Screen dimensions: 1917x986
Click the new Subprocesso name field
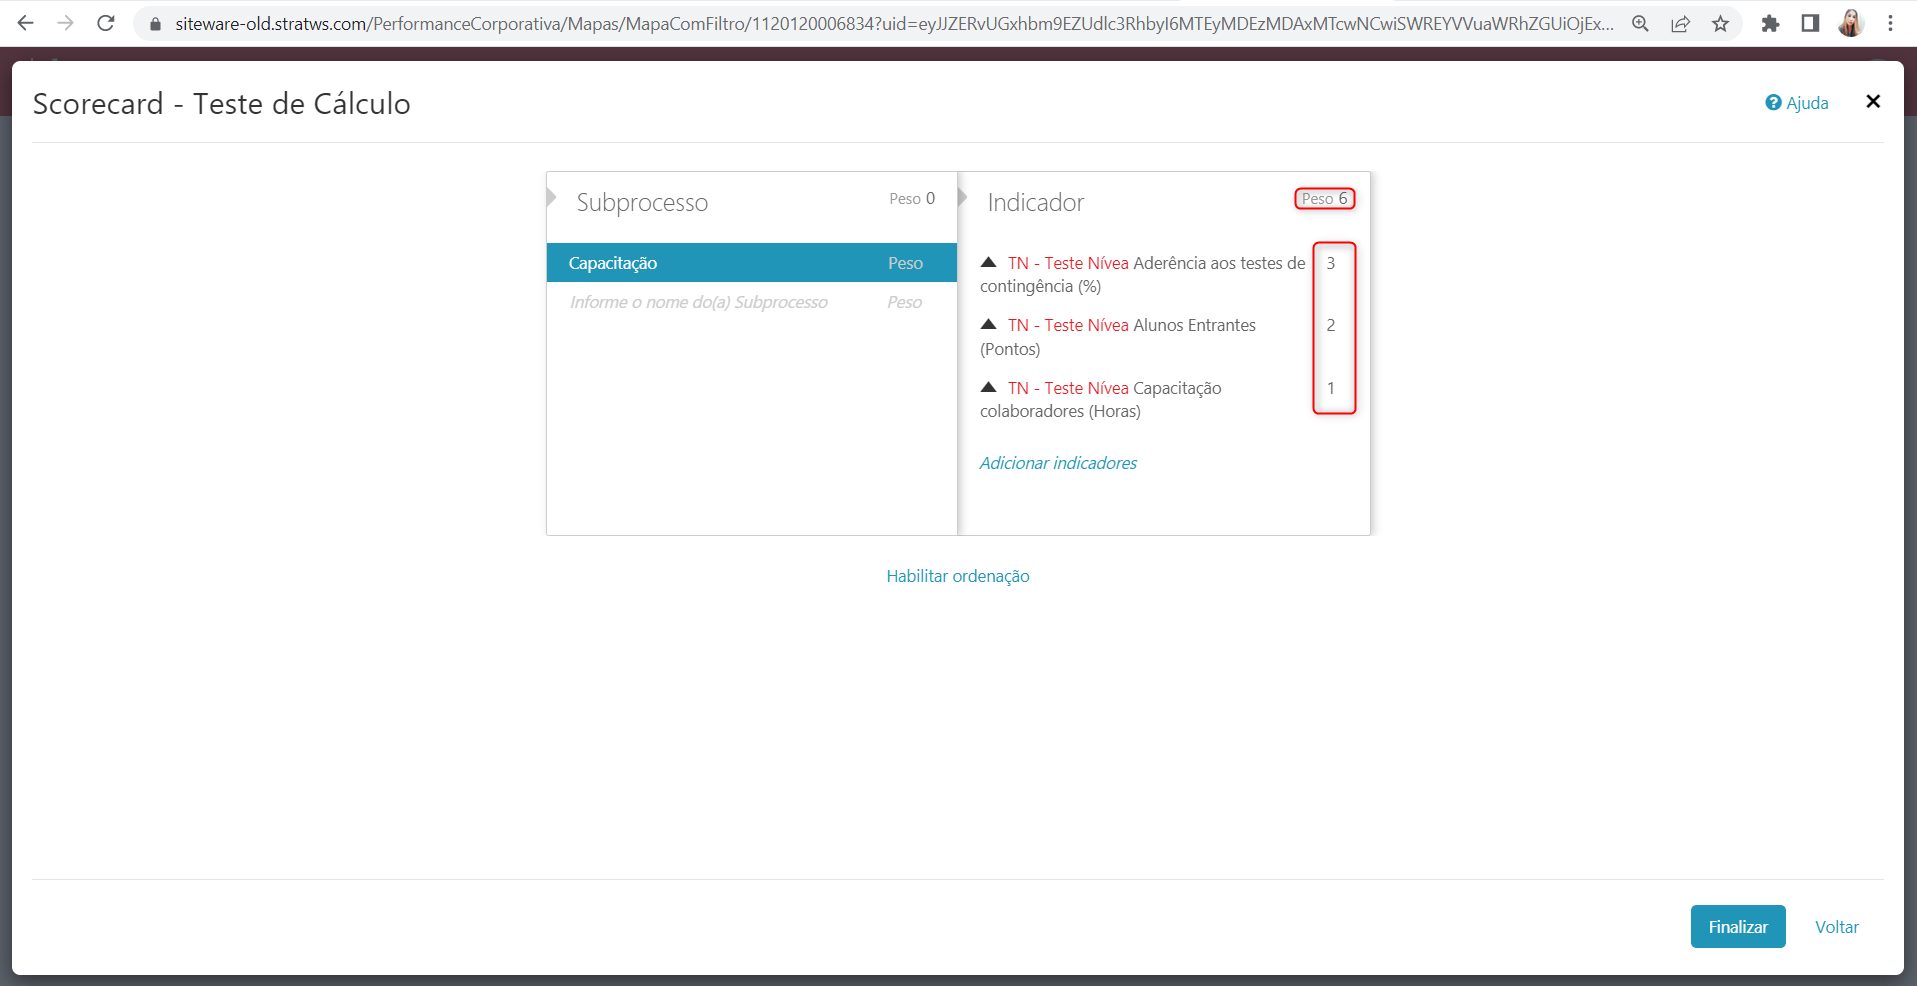coord(699,302)
